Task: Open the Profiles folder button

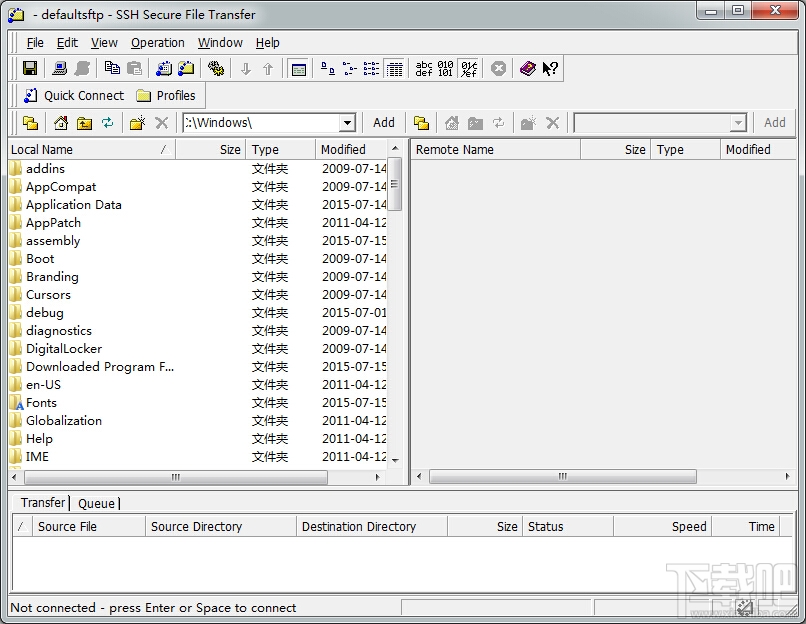Action: point(166,96)
